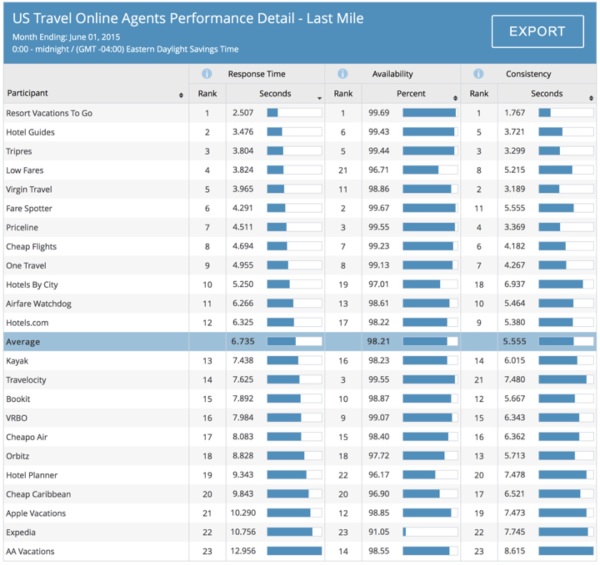This screenshot has width=600, height=565.
Task: Select the Virgin Travel participant
Action: click(29, 189)
